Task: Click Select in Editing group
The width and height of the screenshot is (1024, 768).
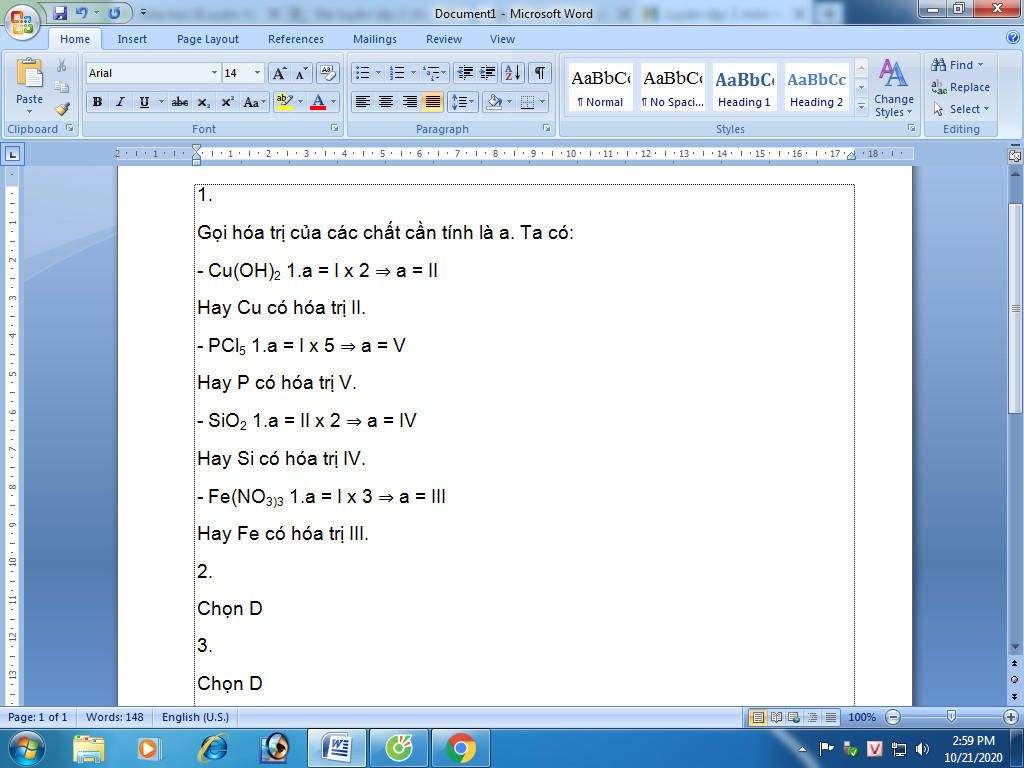Action: click(x=961, y=109)
